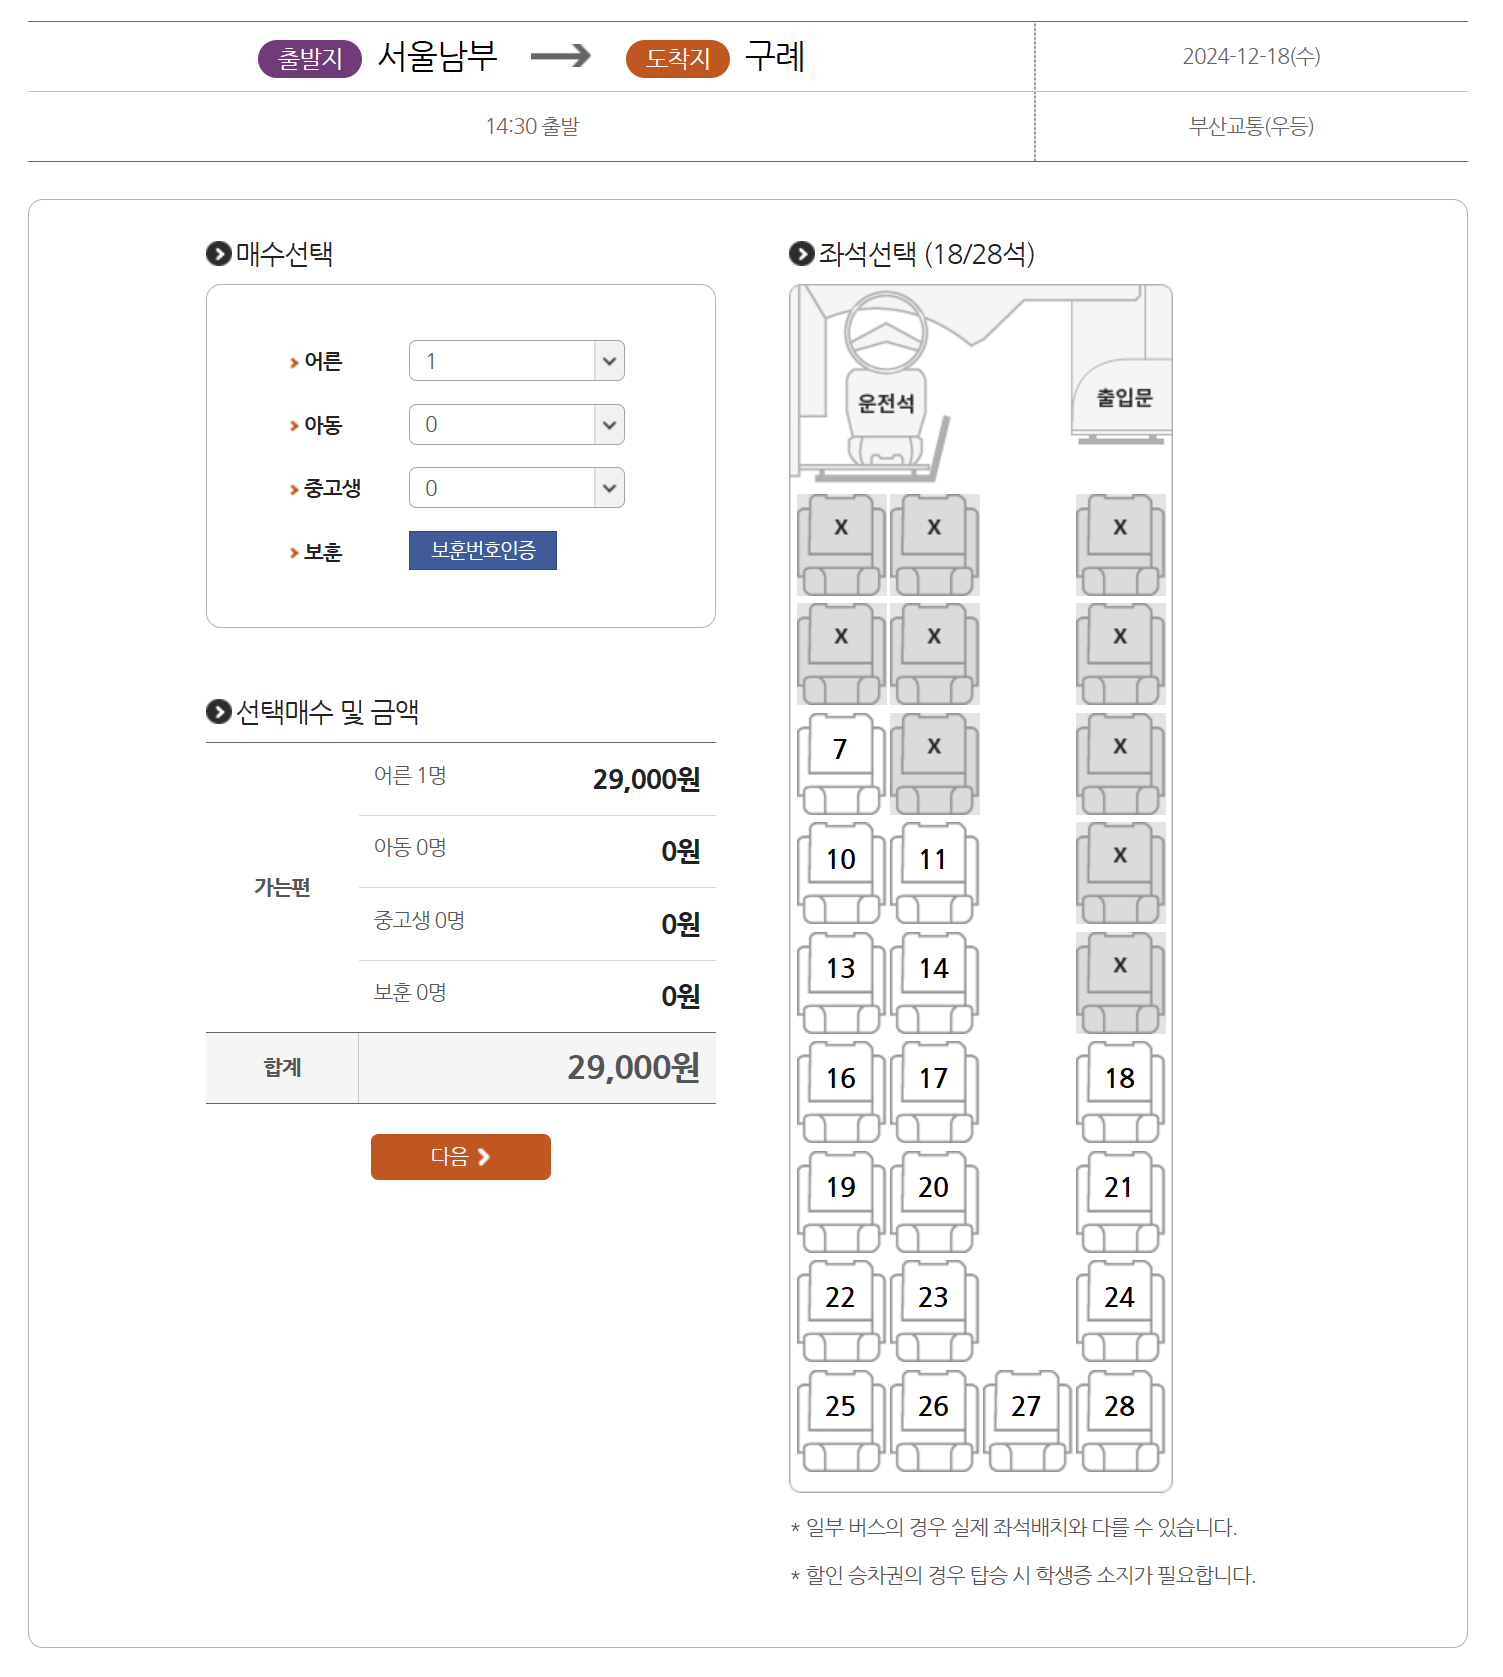
Task: Select seat number 22
Action: click(x=841, y=1311)
